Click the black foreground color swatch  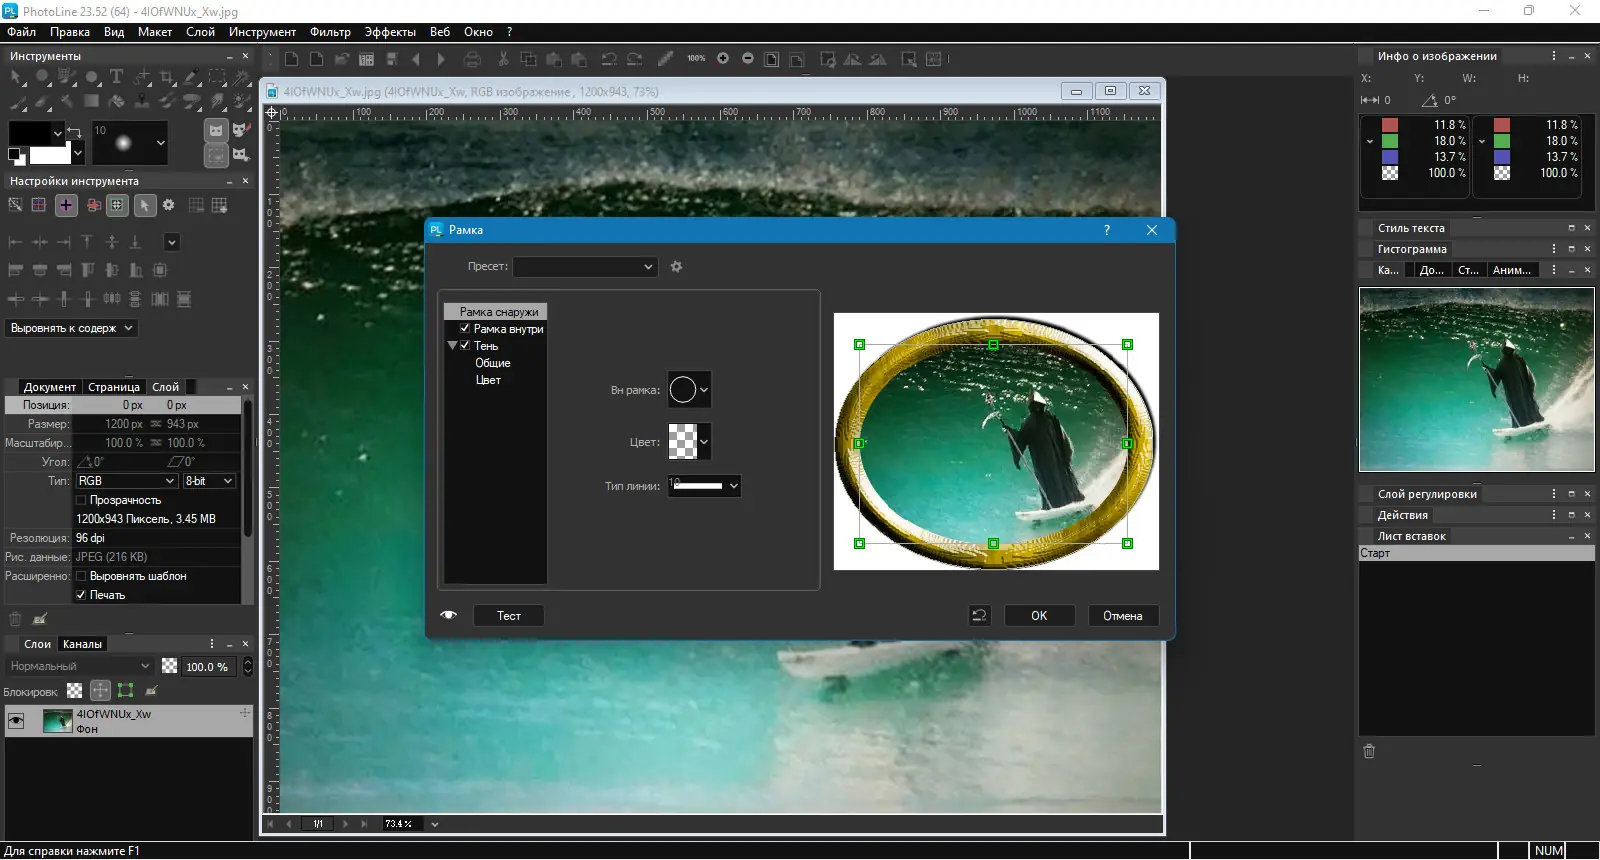[x=30, y=133]
